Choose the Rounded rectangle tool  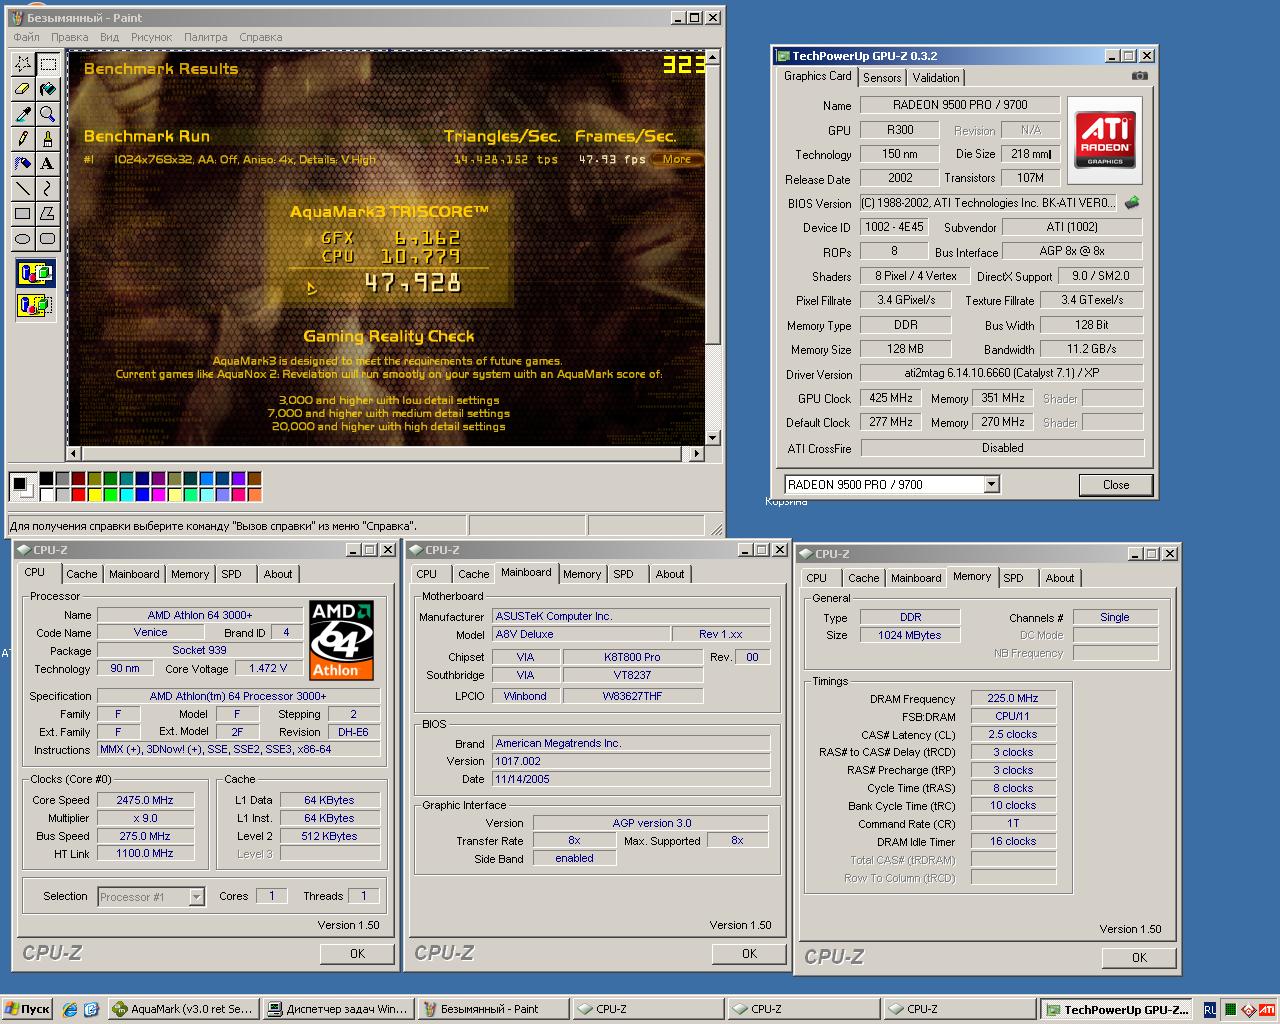pos(47,239)
